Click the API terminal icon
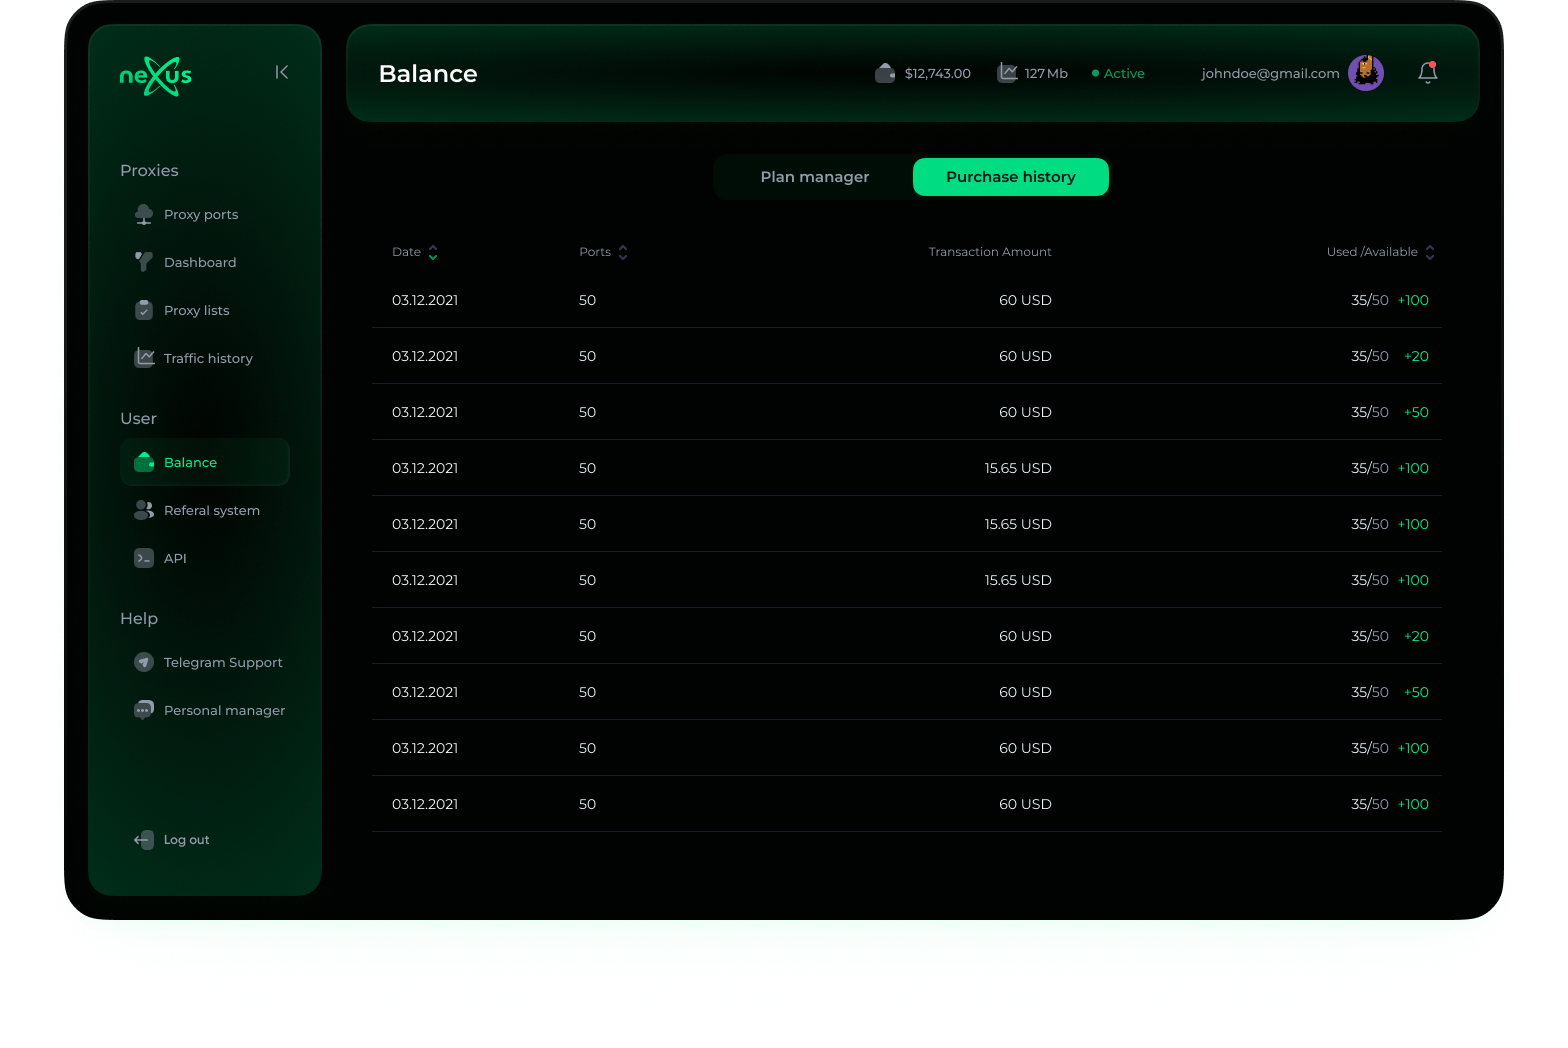 (144, 558)
